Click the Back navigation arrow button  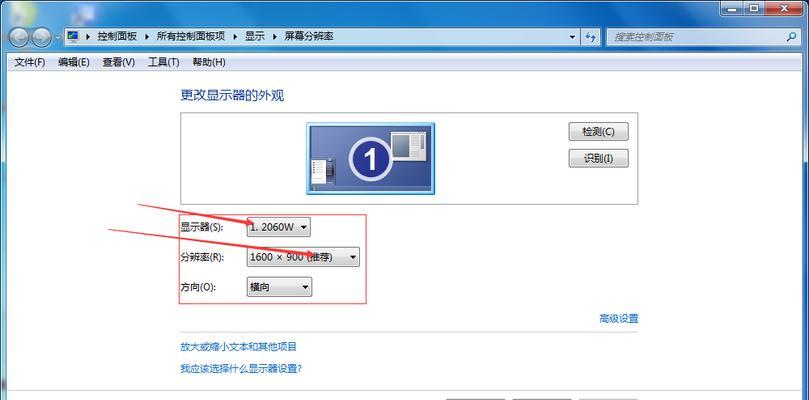tap(19, 37)
